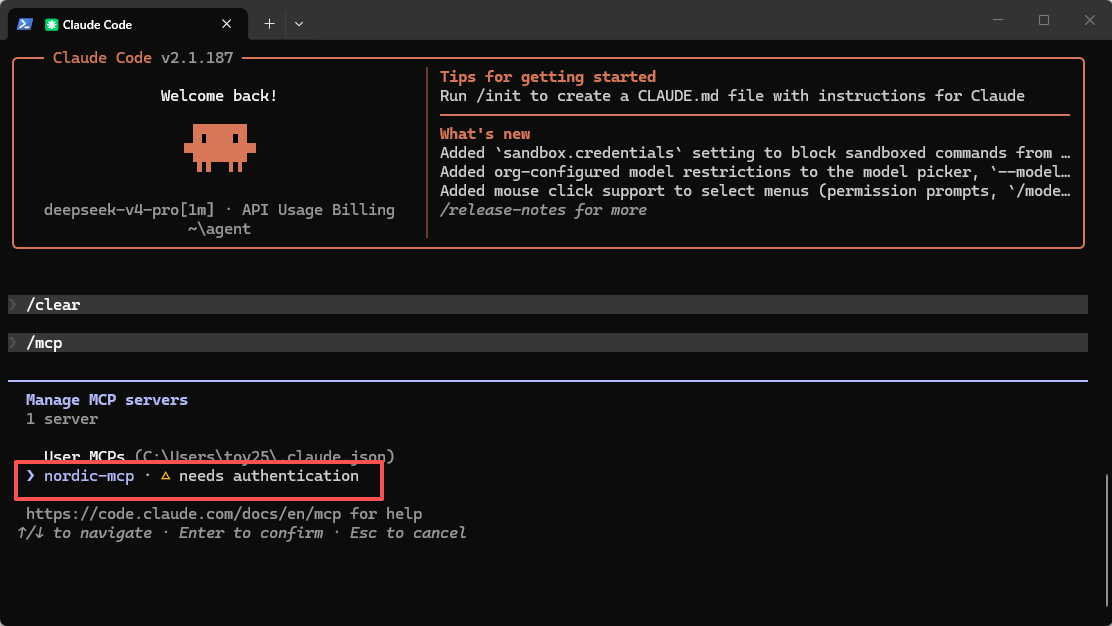1112x626 pixels.
Task: Click the selection arrow beside nordic-mcp
Action: [30, 476]
